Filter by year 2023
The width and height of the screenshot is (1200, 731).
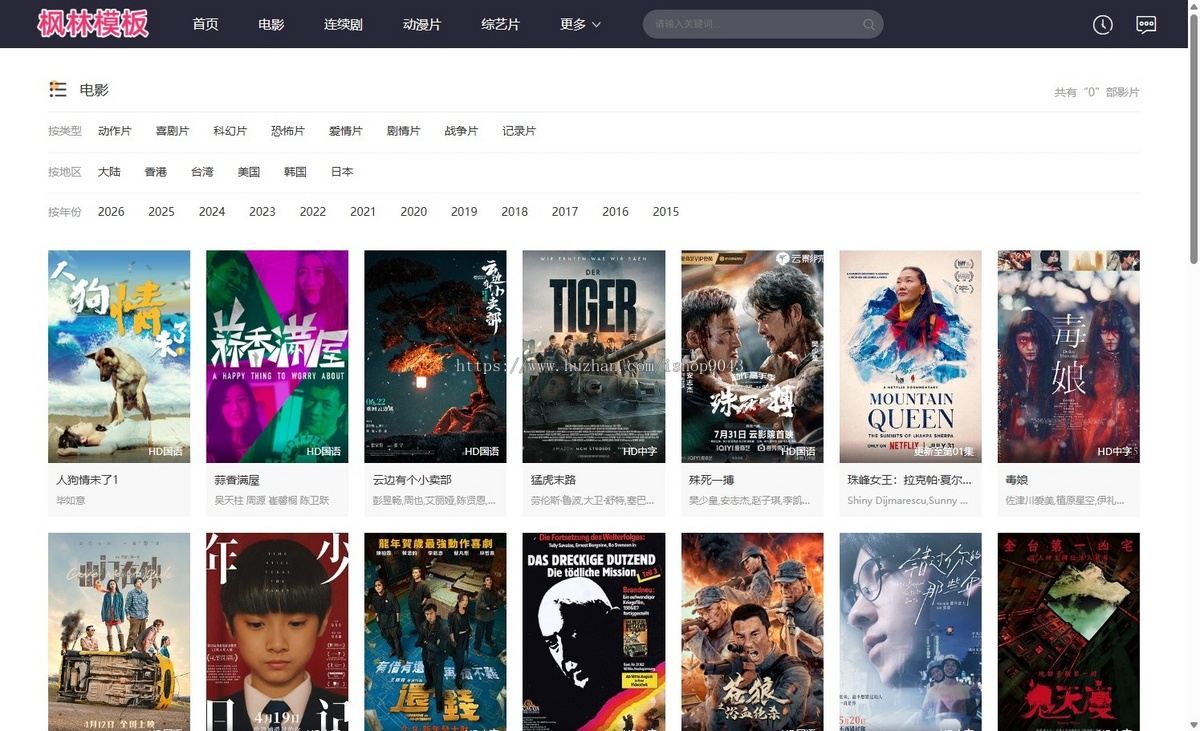tap(262, 212)
